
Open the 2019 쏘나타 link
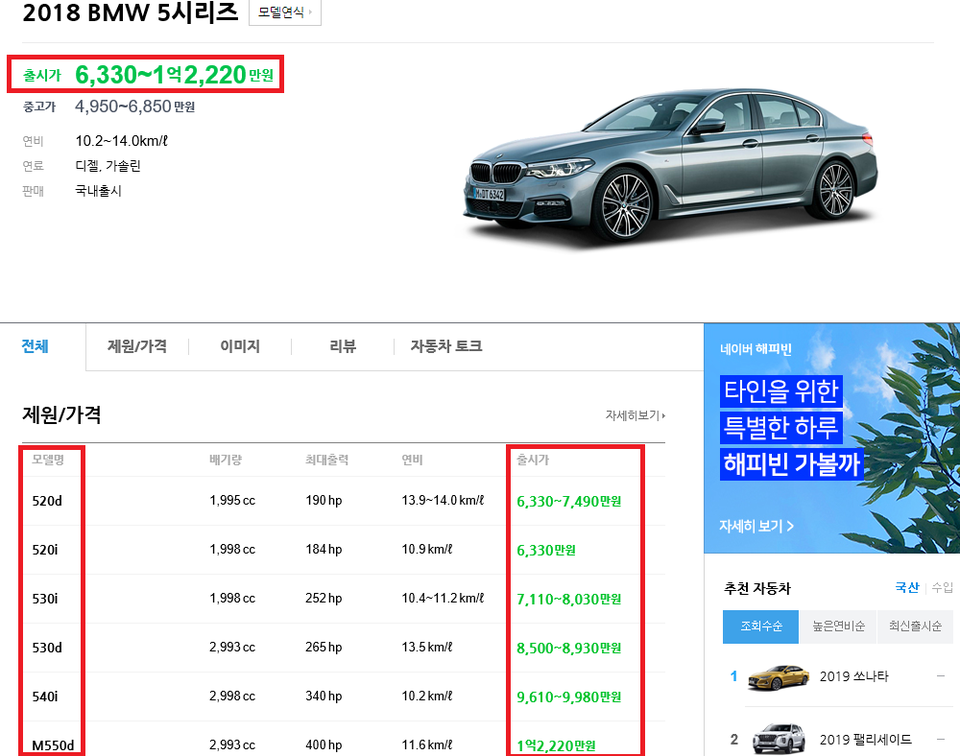853,676
